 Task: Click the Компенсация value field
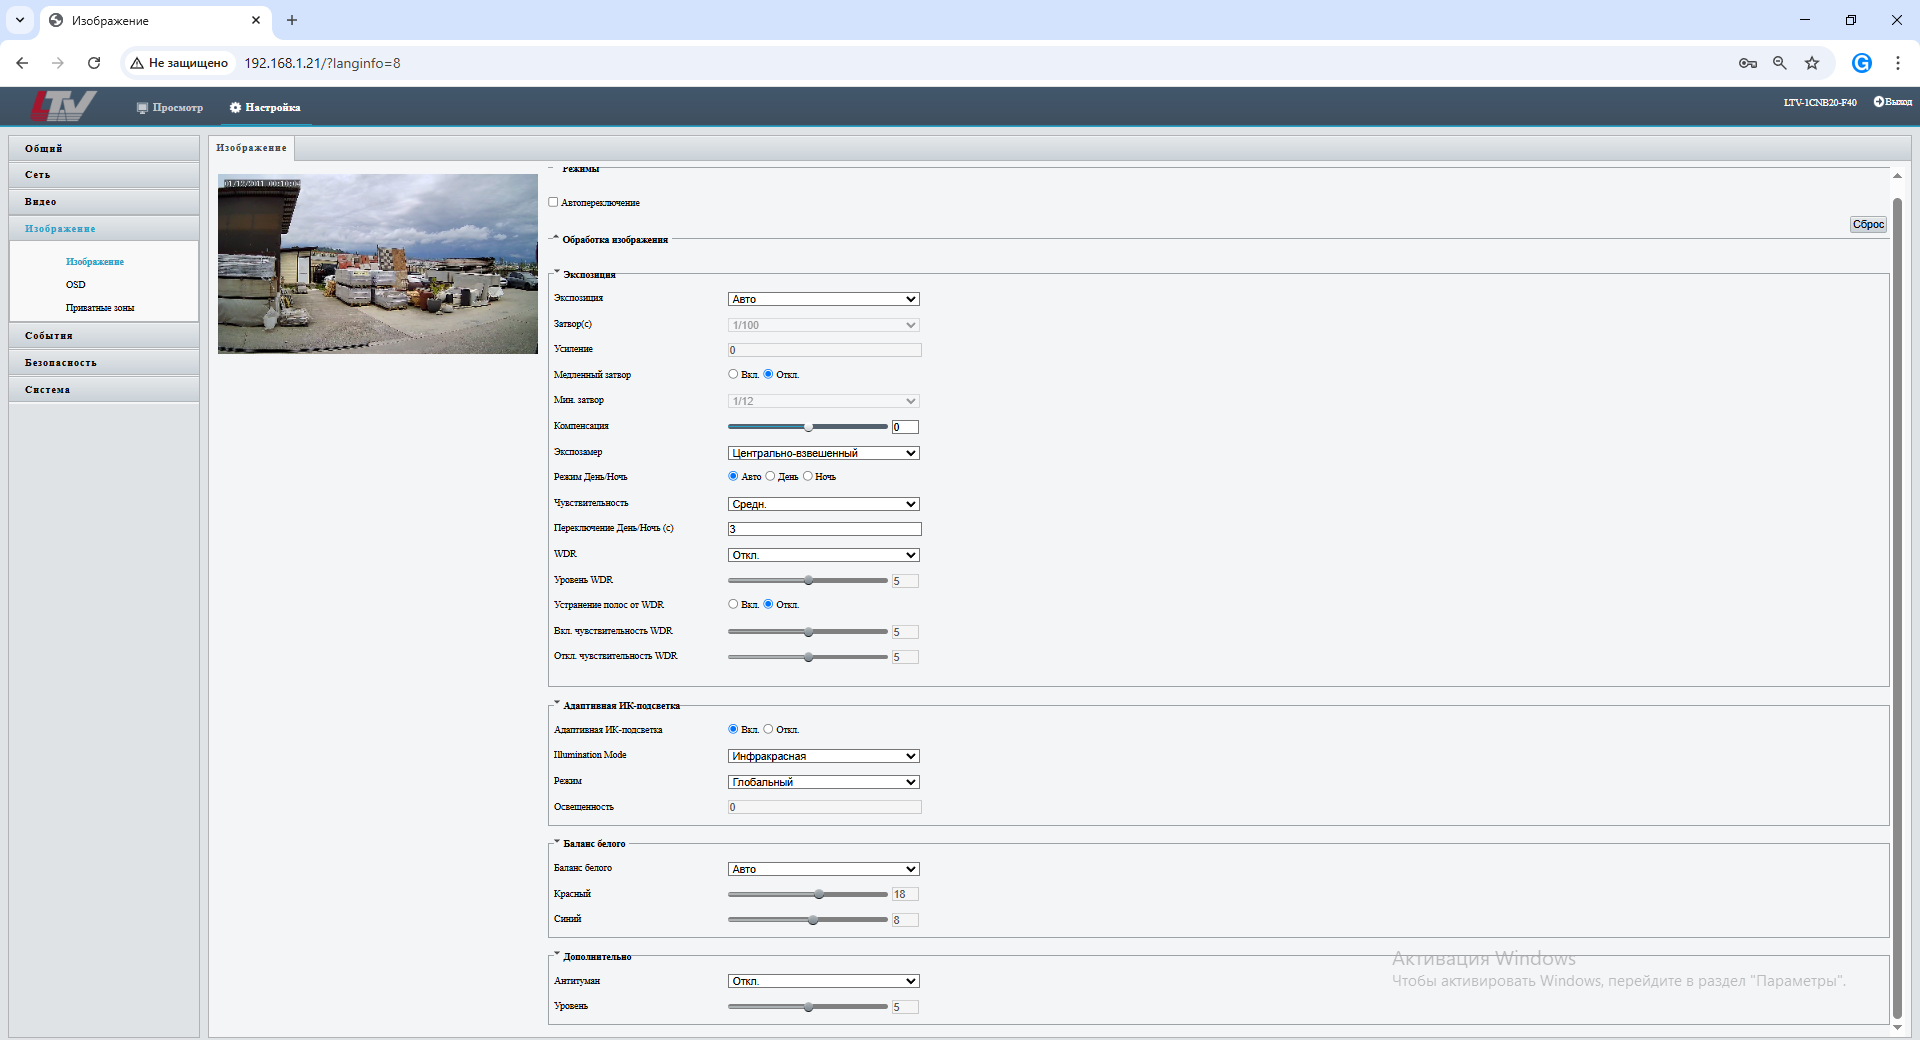point(905,427)
